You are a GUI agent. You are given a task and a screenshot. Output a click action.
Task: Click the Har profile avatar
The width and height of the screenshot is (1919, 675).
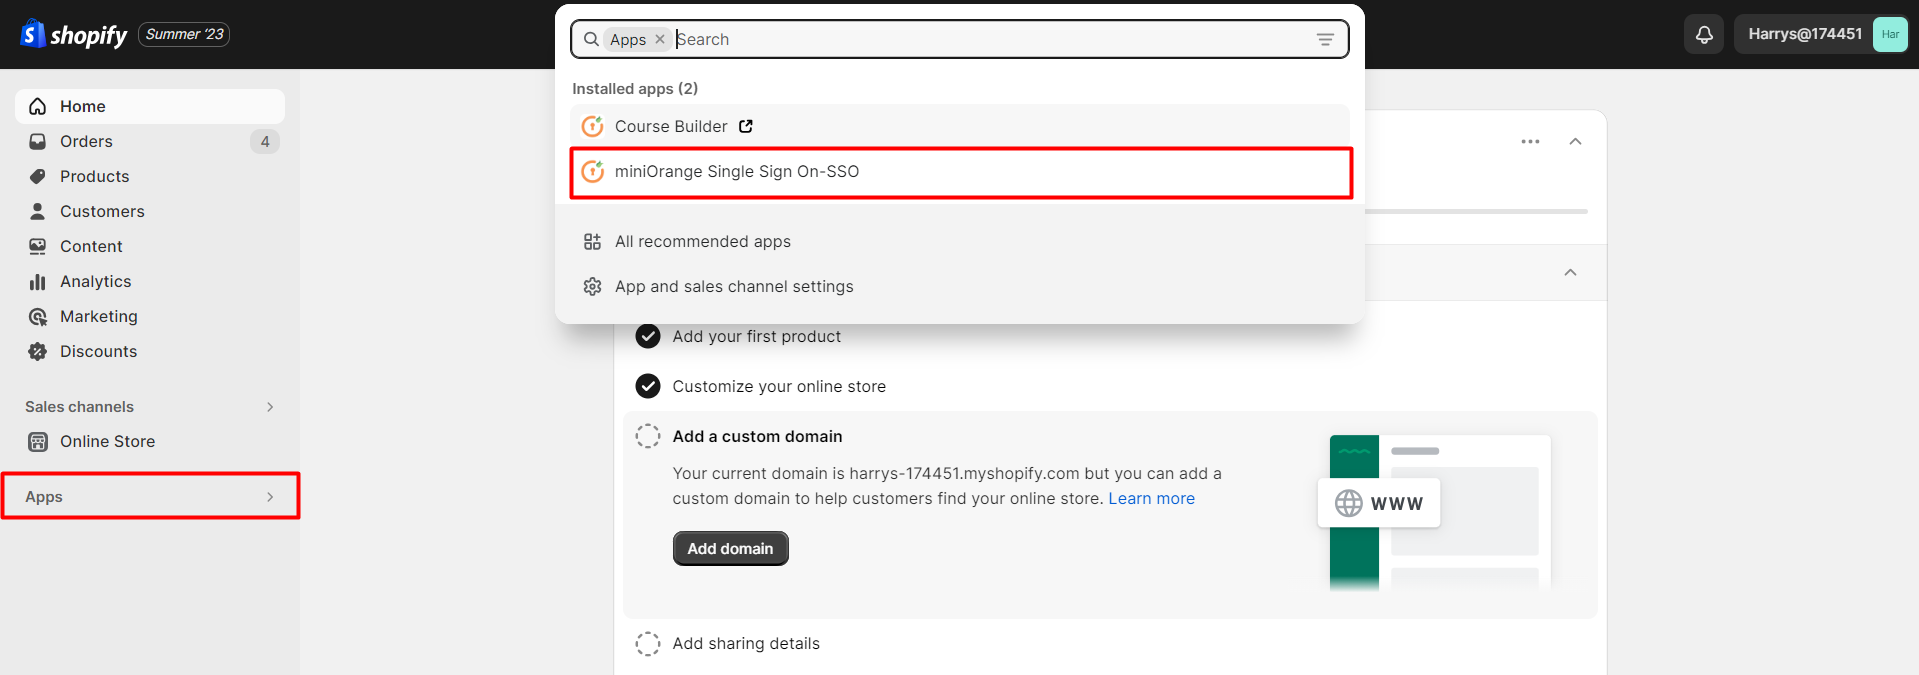tap(1890, 34)
